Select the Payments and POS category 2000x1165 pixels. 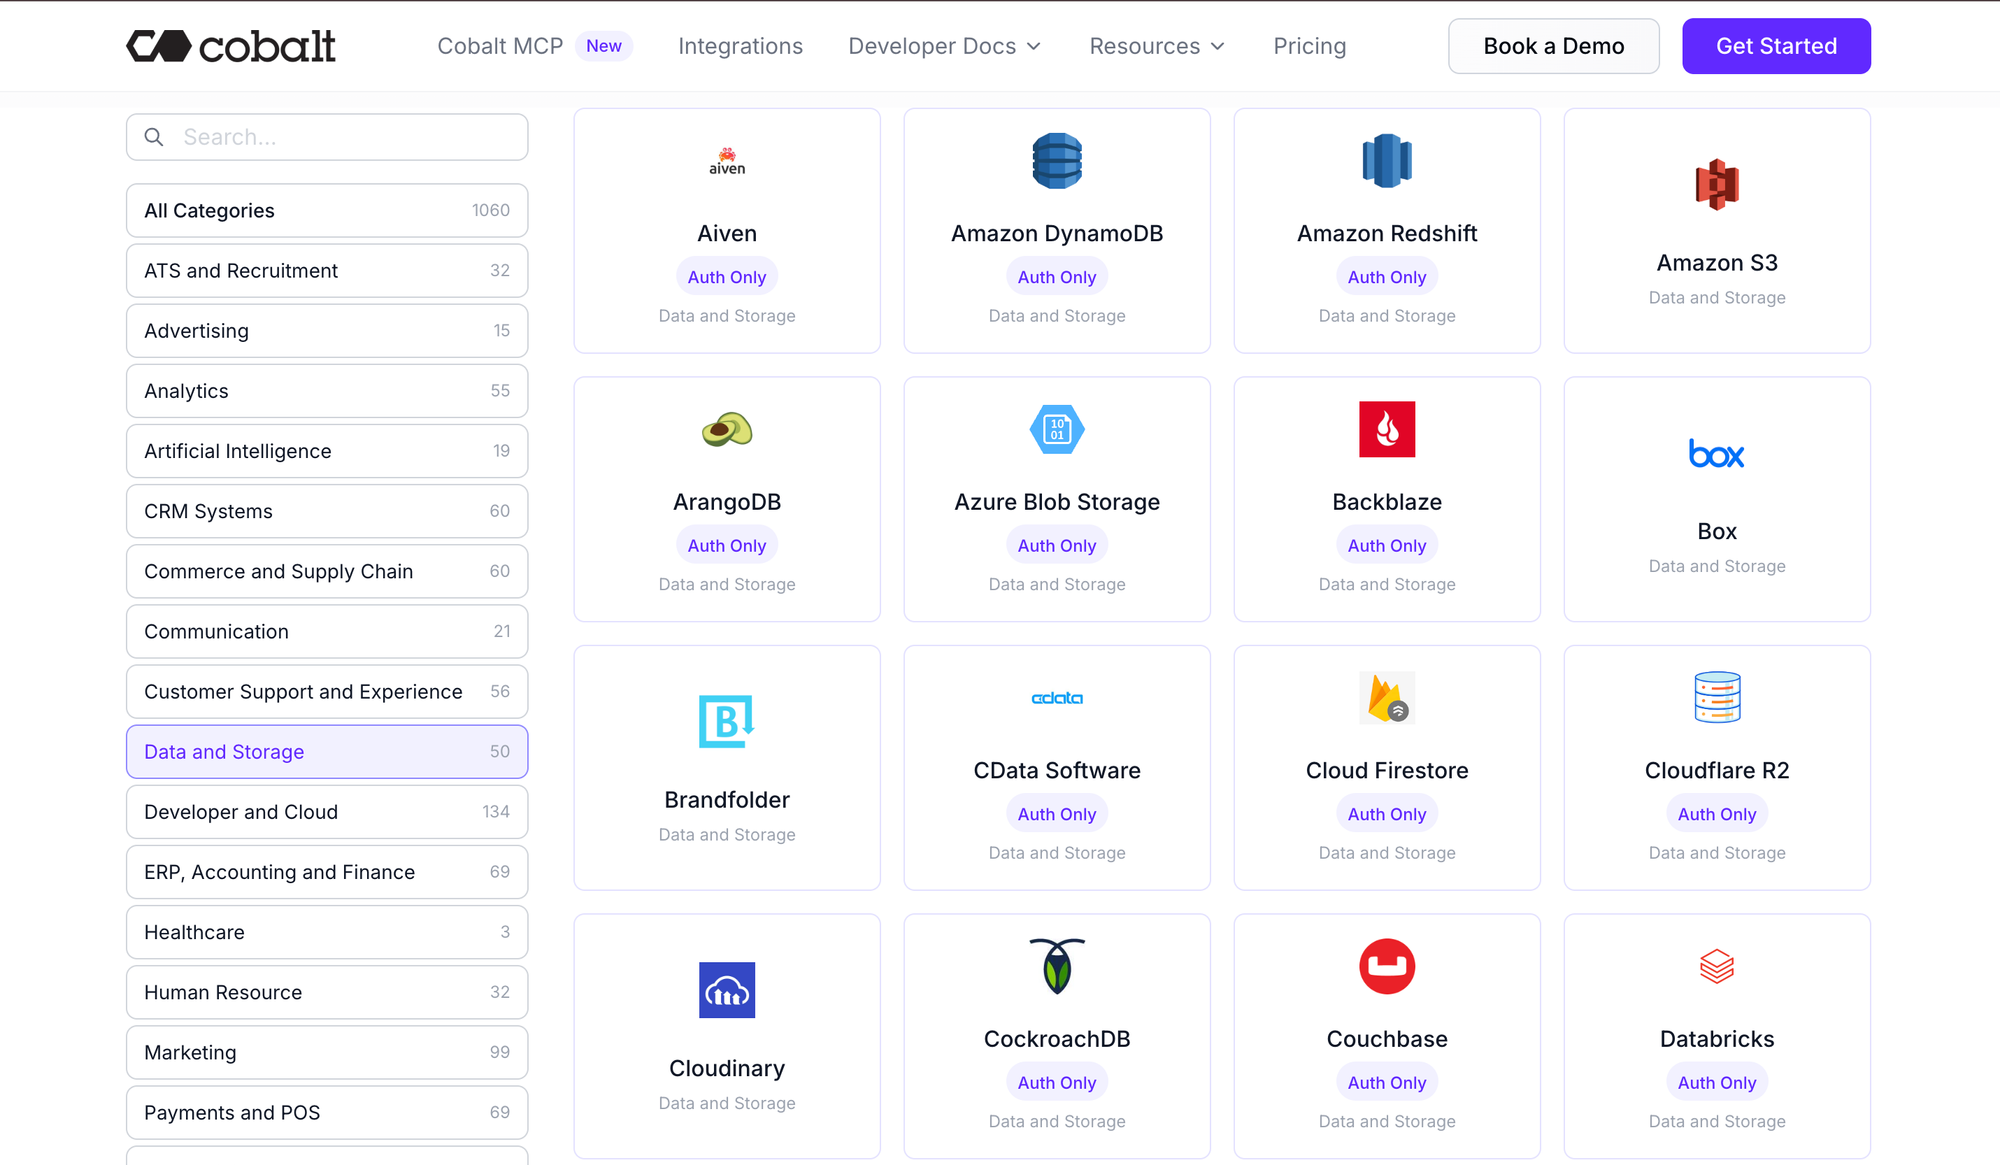(327, 1112)
